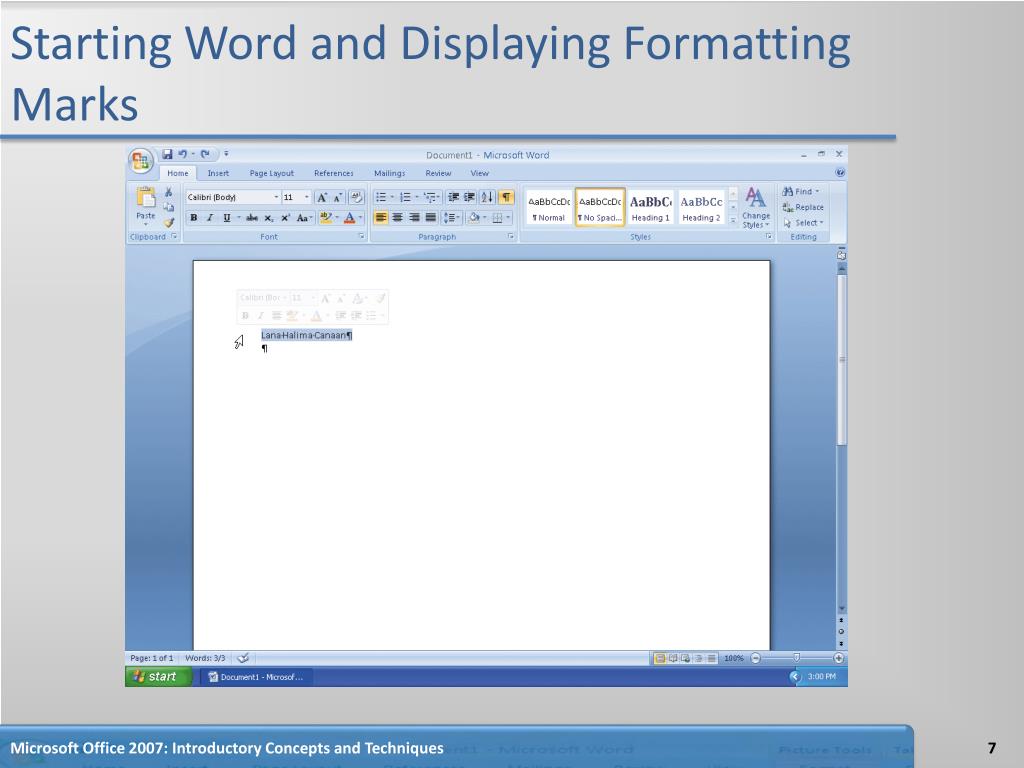Paste clipboard contents with Paste icon
Viewport: 1024px width, 768px height.
tap(146, 197)
